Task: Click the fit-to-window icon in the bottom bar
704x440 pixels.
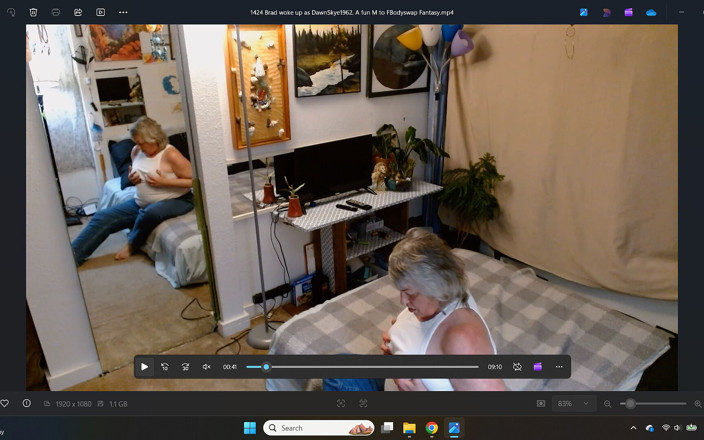Action: [x=341, y=404]
